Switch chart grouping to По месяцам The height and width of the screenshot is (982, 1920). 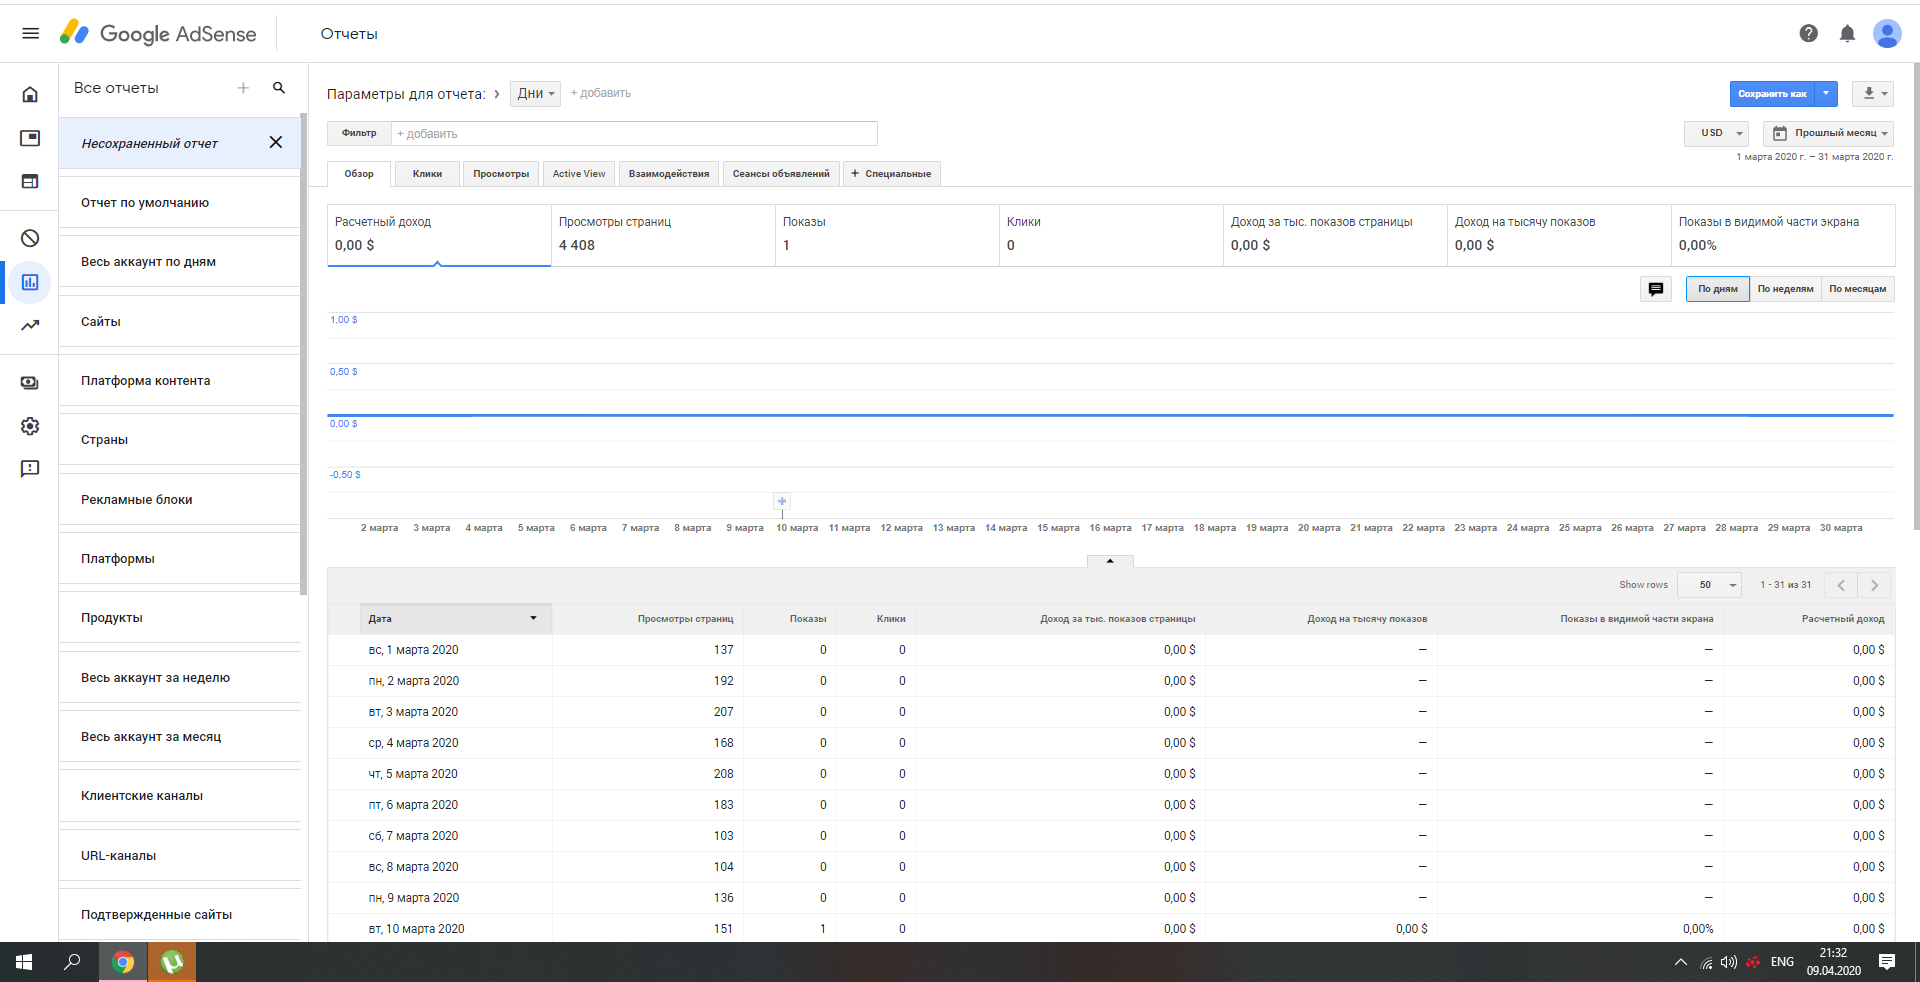pos(1857,289)
